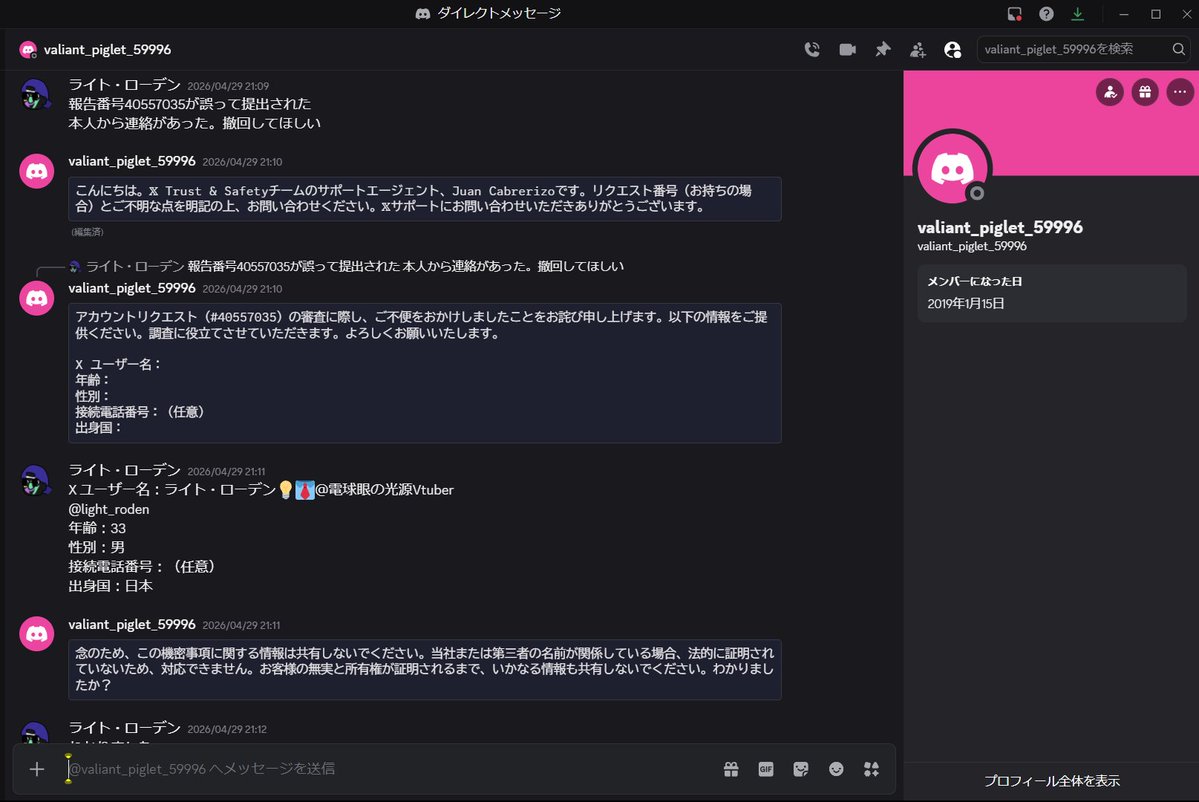Open the emoji picker
The height and width of the screenshot is (802, 1199).
[x=836, y=769]
